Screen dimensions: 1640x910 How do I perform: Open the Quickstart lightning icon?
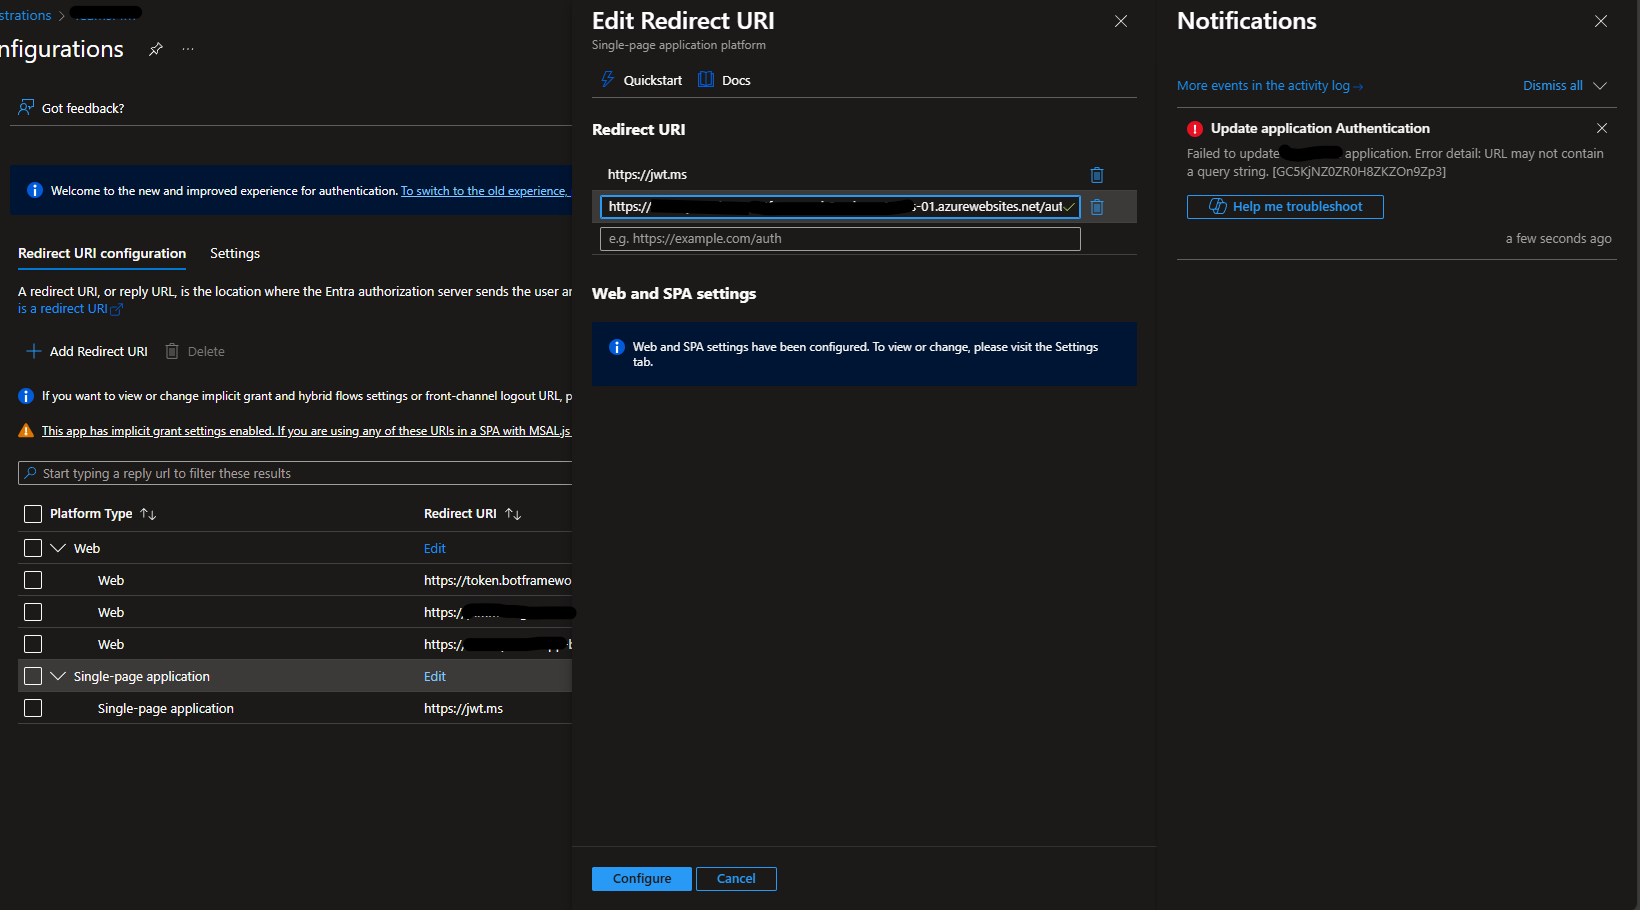pos(607,80)
